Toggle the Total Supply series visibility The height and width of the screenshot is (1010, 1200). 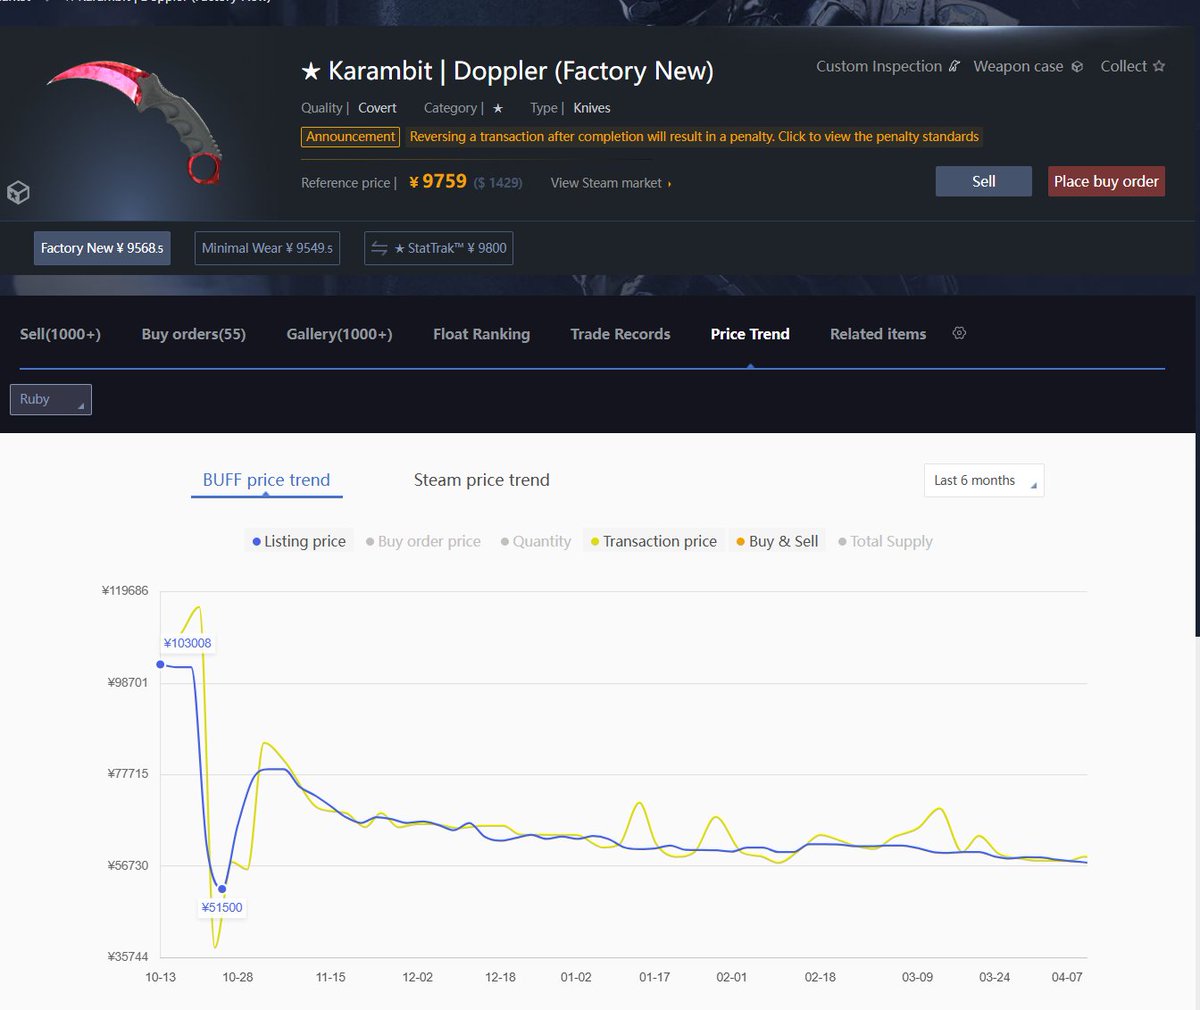(885, 541)
